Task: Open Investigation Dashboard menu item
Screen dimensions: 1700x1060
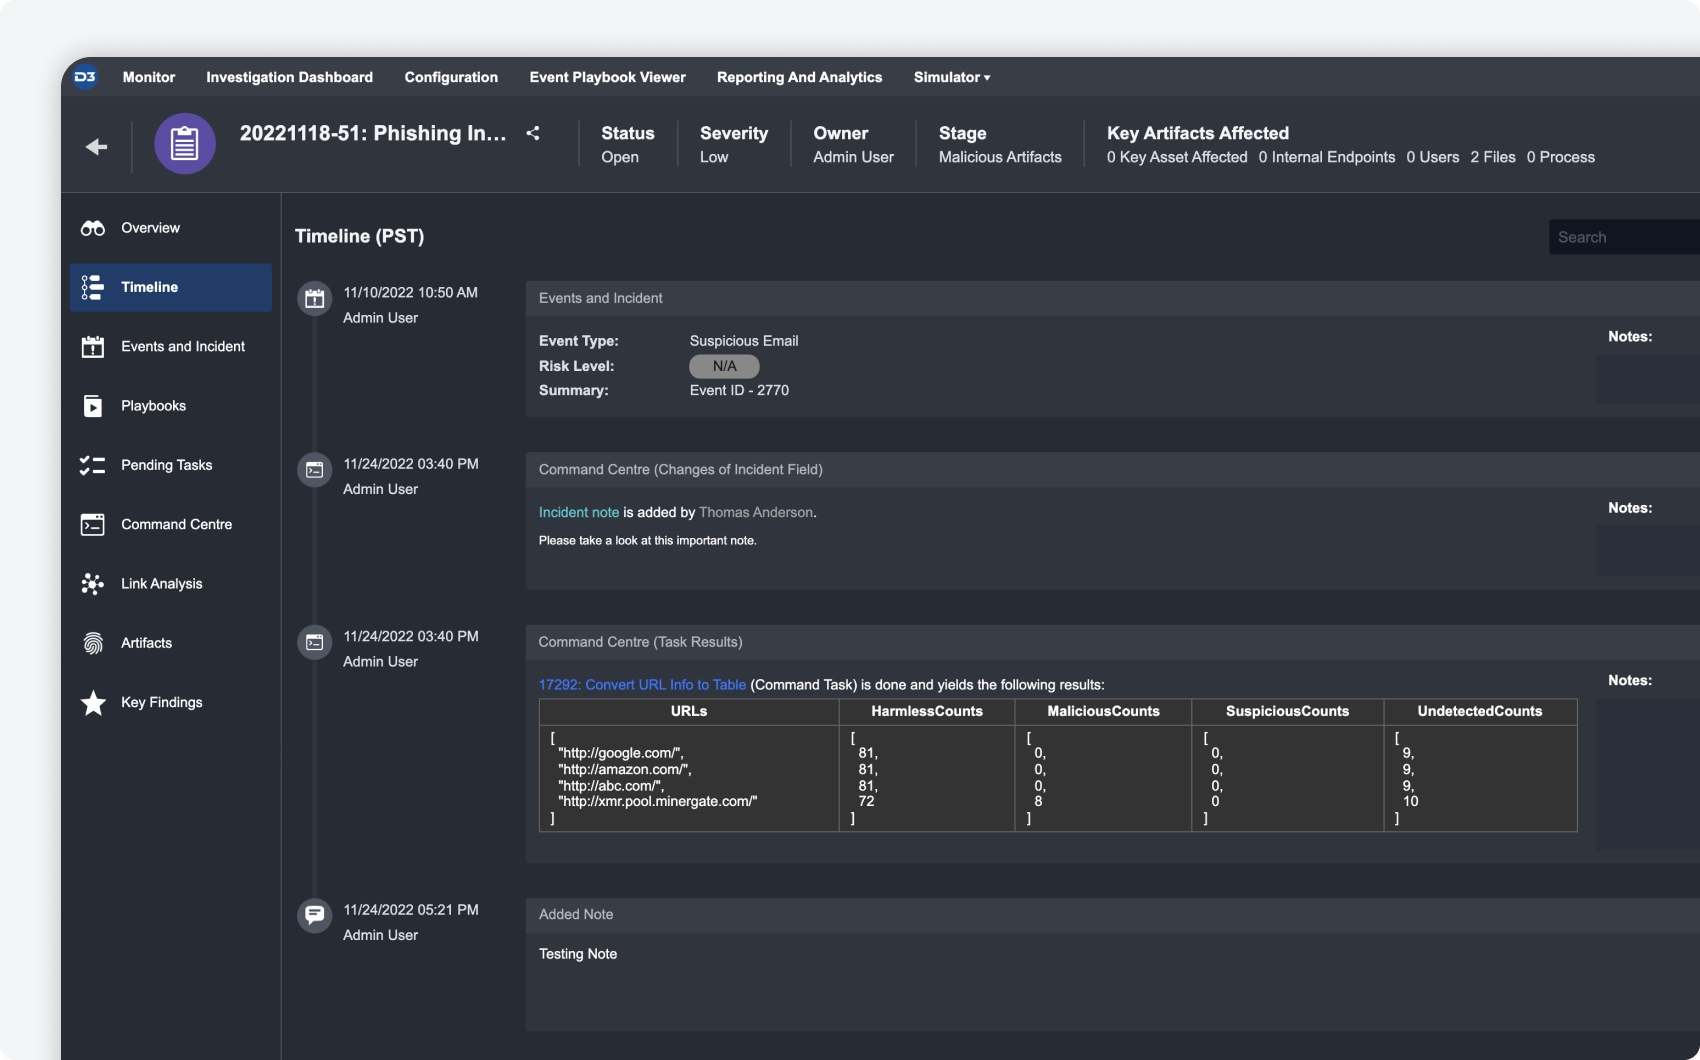Action: click(289, 77)
